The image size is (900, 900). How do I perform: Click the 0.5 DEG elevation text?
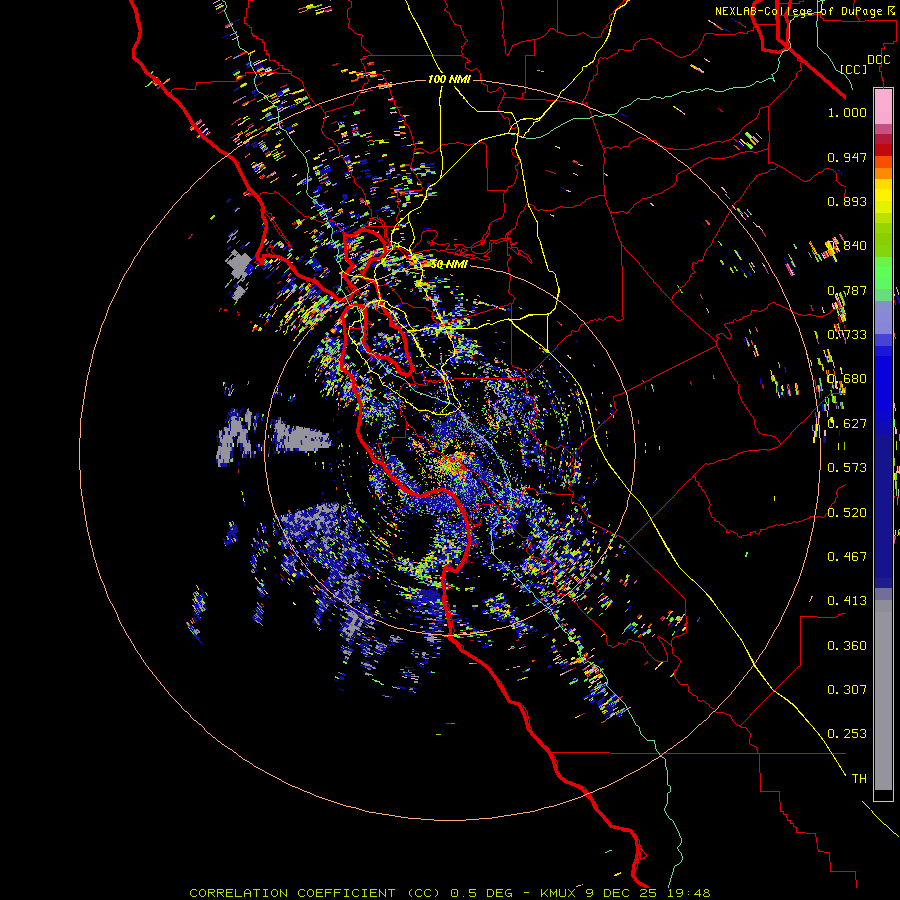click(x=482, y=893)
